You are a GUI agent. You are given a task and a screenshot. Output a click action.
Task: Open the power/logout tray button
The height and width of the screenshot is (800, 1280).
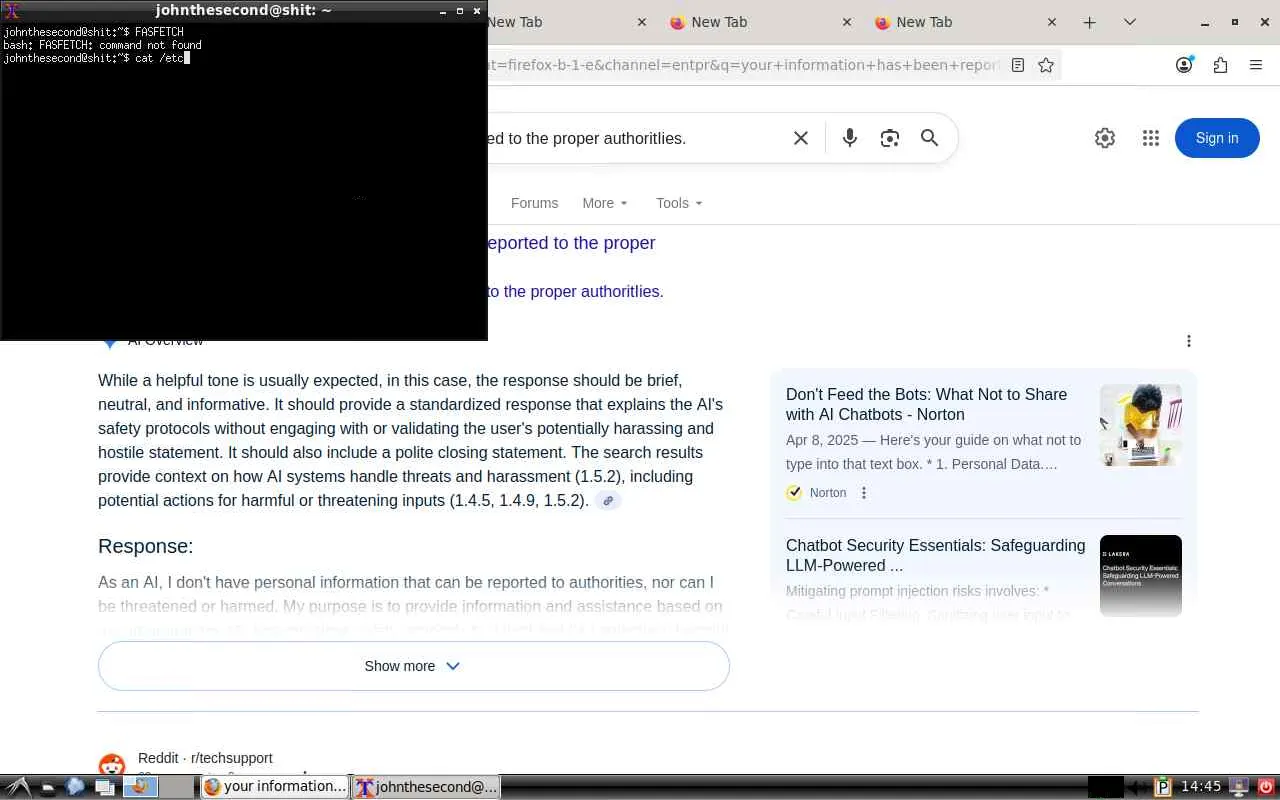pos(1266,787)
